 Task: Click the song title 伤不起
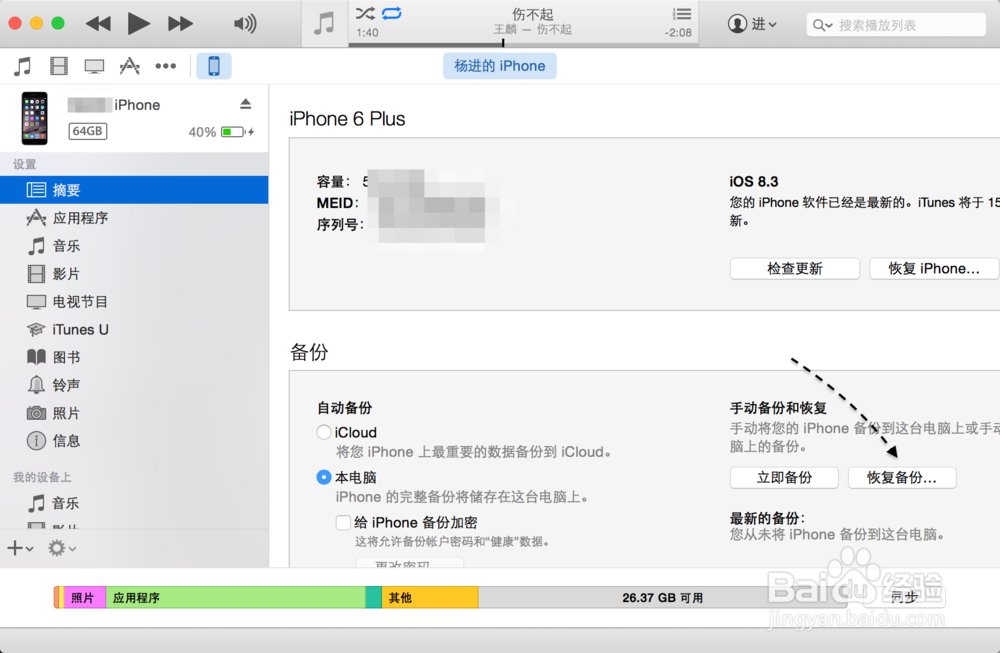coord(533,13)
